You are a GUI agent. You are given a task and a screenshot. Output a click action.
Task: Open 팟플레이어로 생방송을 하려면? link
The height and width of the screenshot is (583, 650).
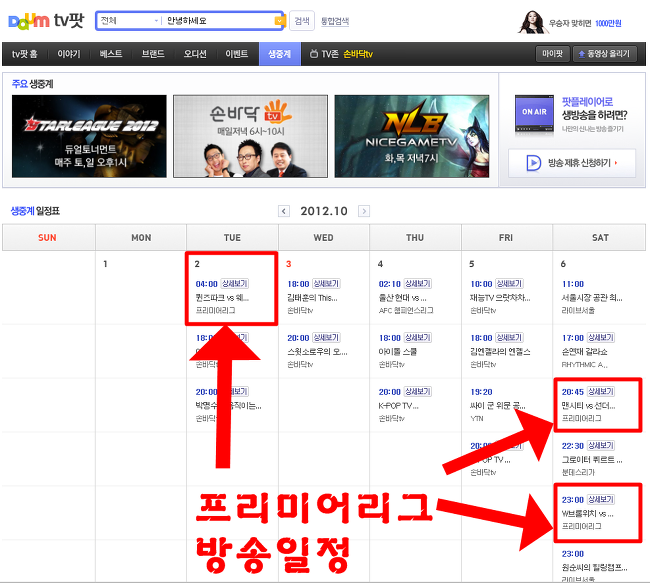594,108
